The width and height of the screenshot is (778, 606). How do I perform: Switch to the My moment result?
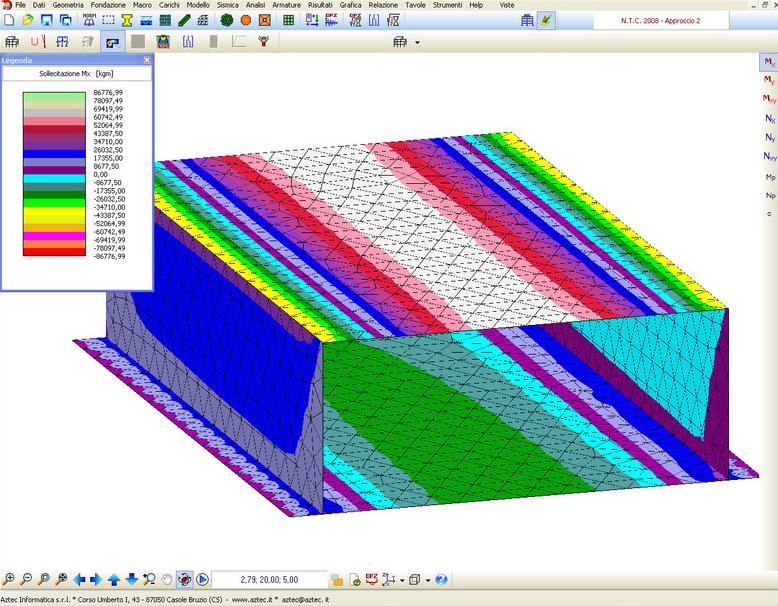768,80
